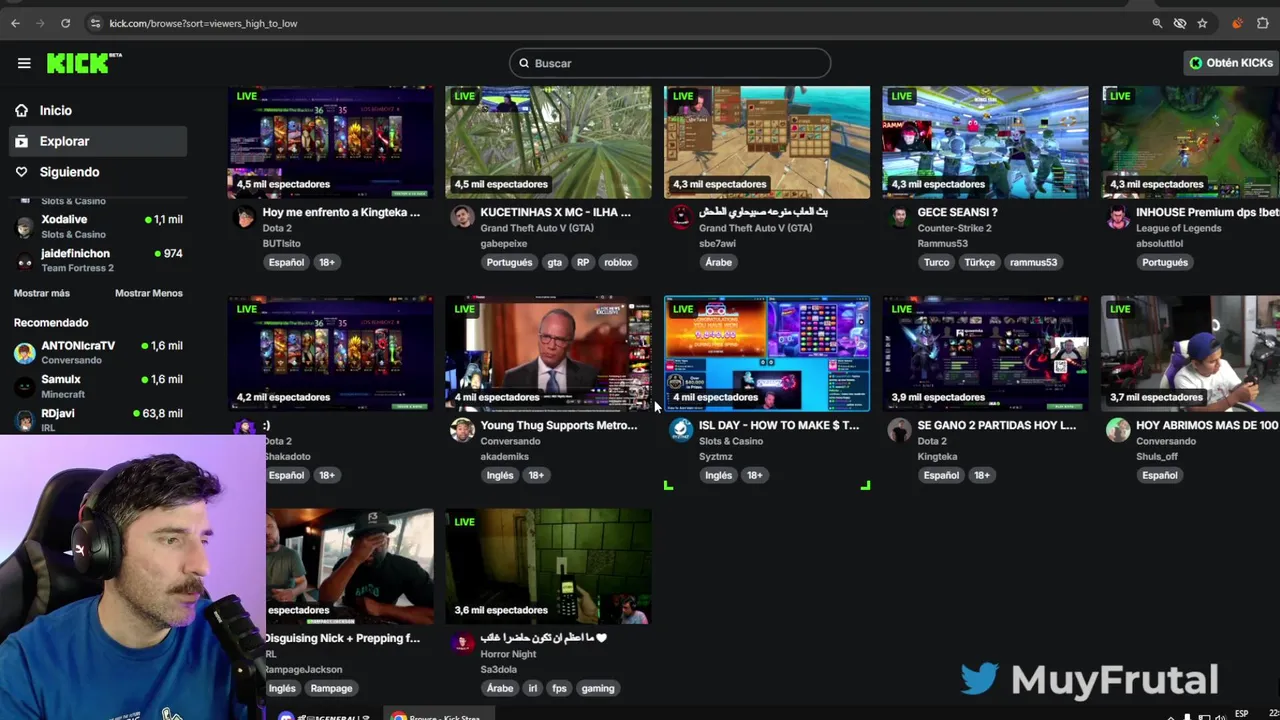
Task: Click the gaming tag under Sa3dola
Action: coord(598,688)
